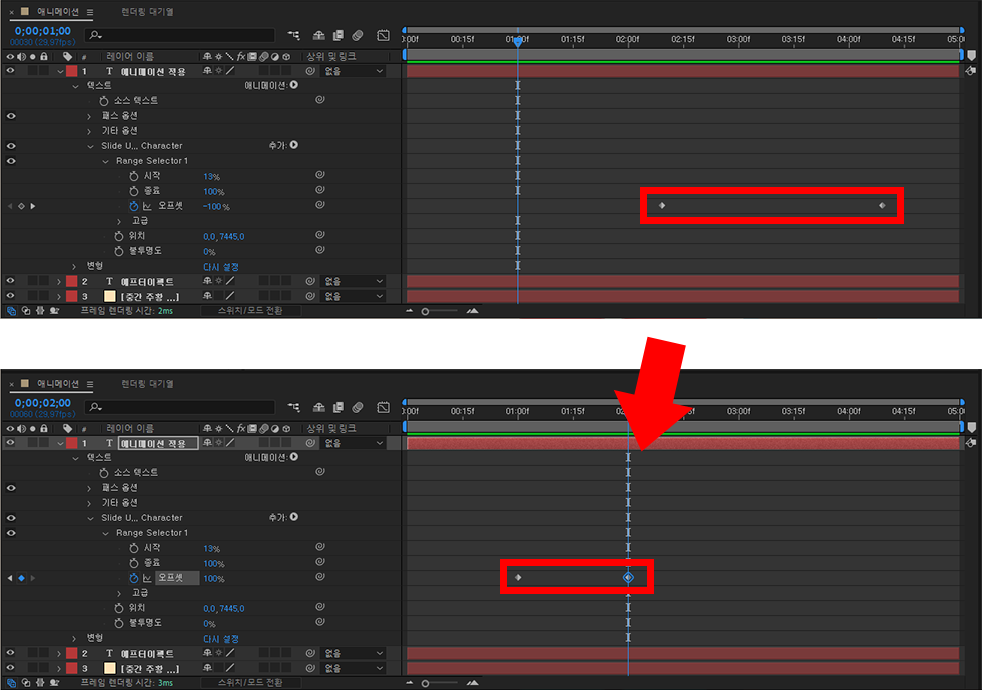Click the composition mini-flowchart icon in the bottom panel
The height and width of the screenshot is (690, 982).
[294, 408]
